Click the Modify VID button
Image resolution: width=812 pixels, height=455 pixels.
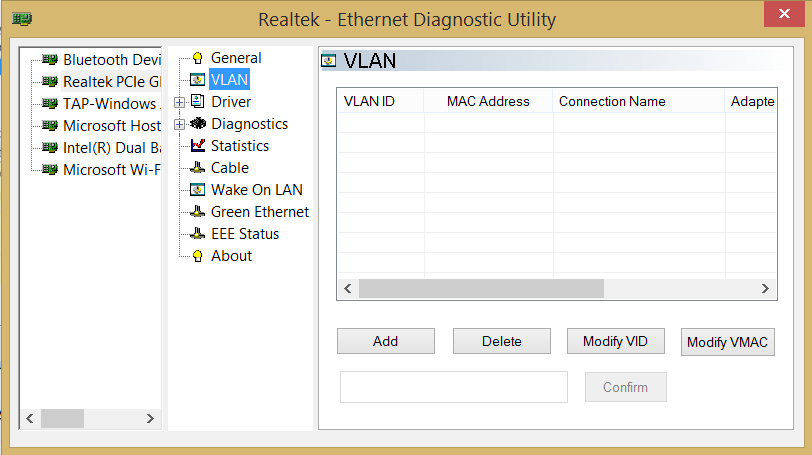click(x=615, y=341)
